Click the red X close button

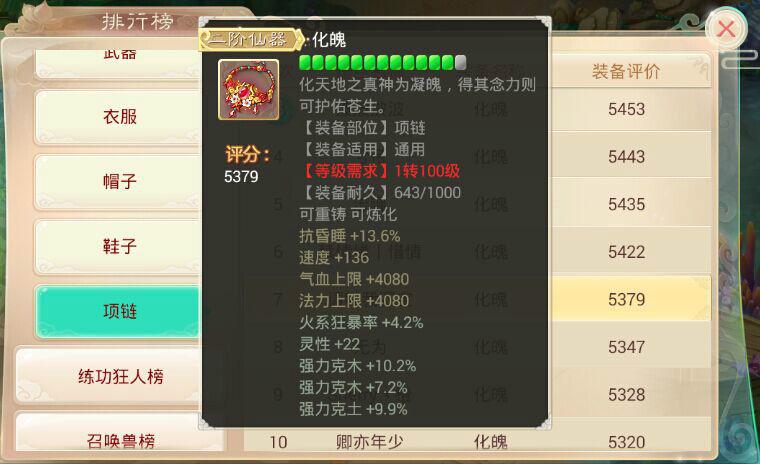pos(726,29)
